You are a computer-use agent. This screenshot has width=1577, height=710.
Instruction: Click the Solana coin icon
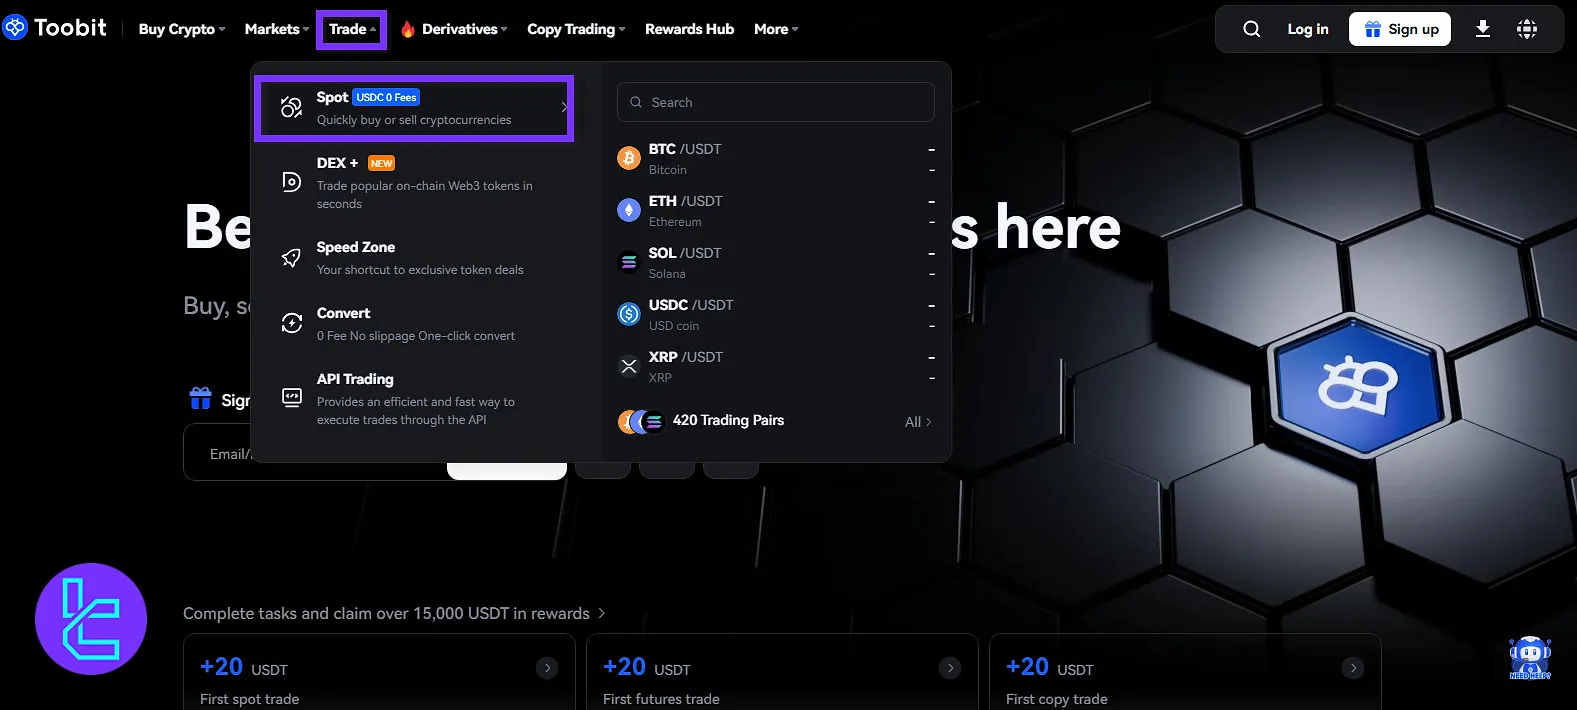tap(629, 262)
